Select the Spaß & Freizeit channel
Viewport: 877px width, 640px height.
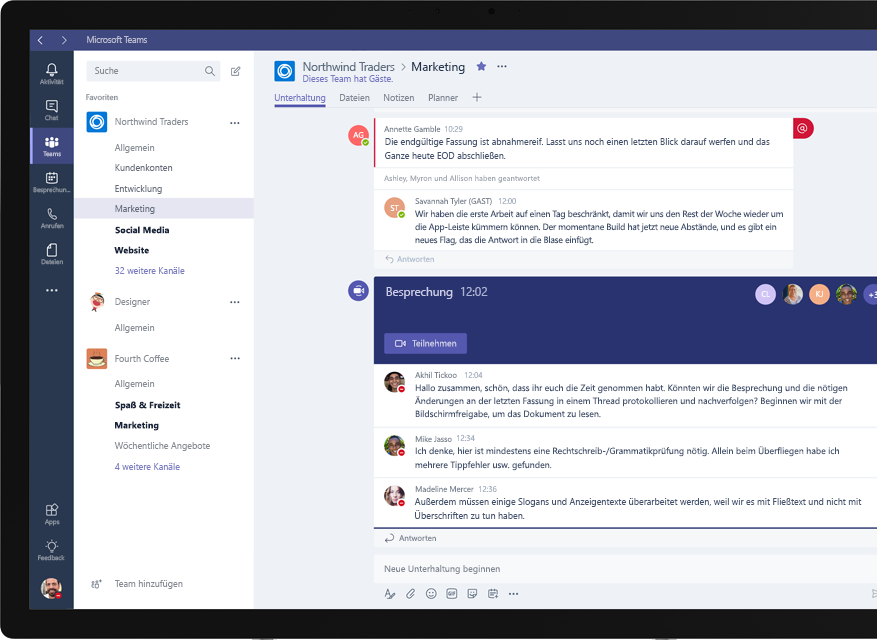click(x=148, y=405)
